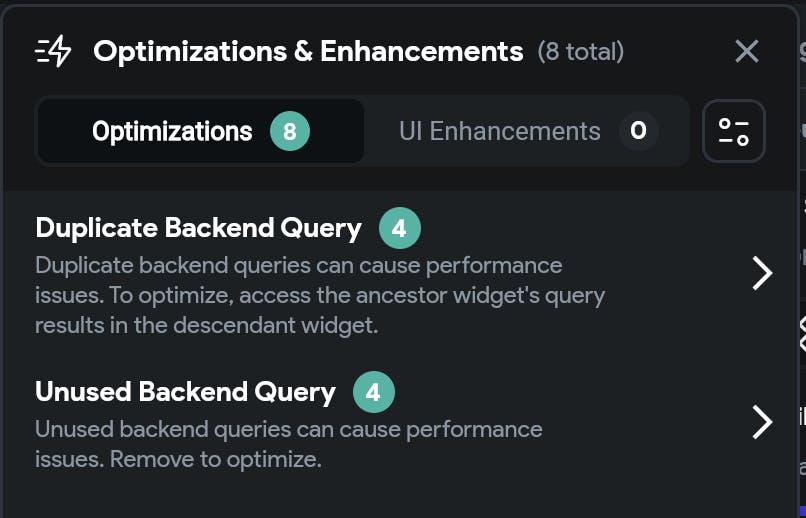
Task: Click the 4 badge beside Unused Backend Query
Action: (374, 392)
